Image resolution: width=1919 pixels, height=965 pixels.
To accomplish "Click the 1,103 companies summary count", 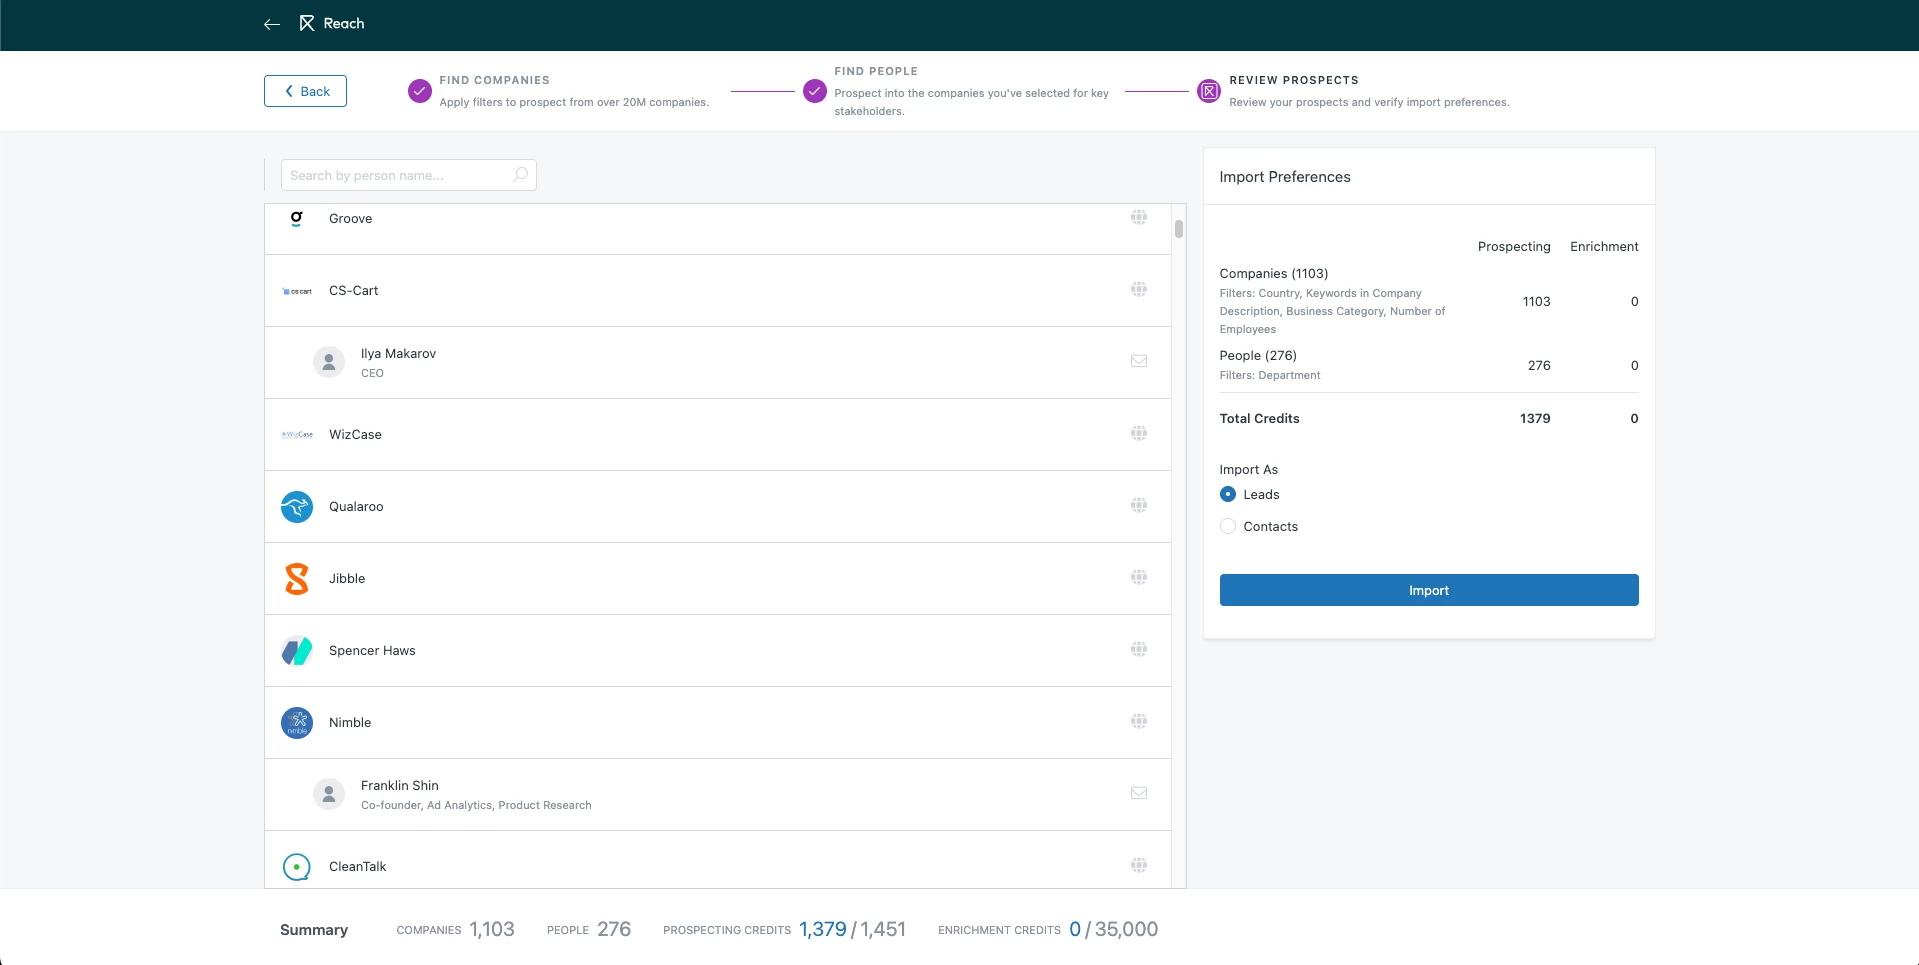I will [x=492, y=929].
